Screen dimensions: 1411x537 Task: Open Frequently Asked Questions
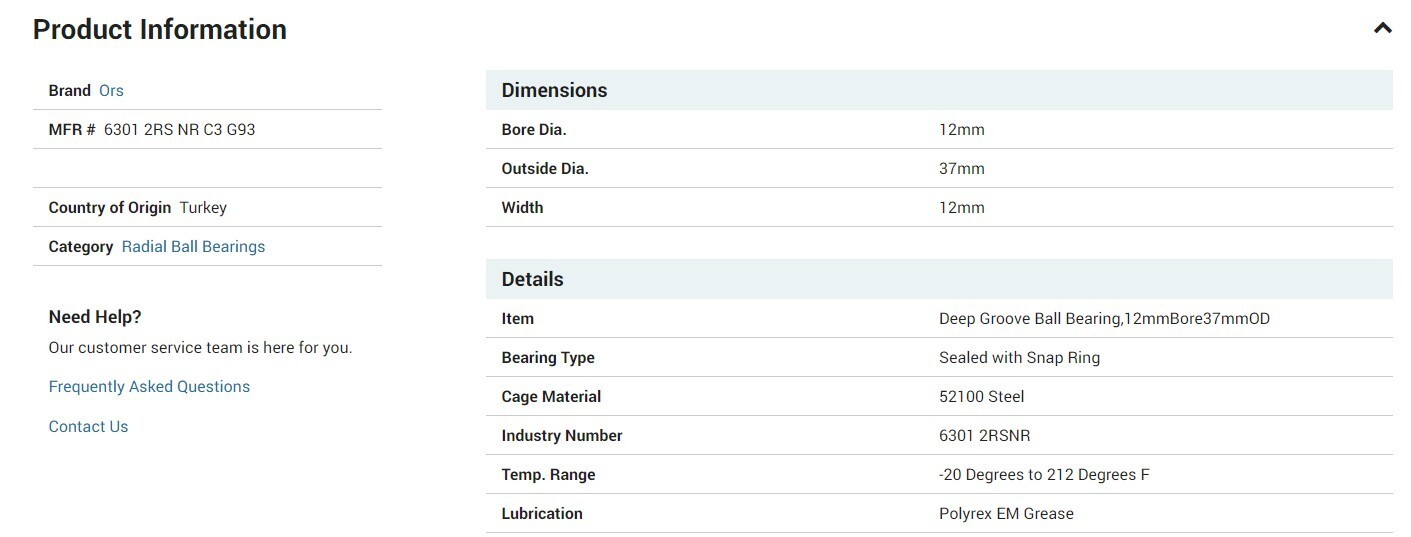[x=149, y=386]
